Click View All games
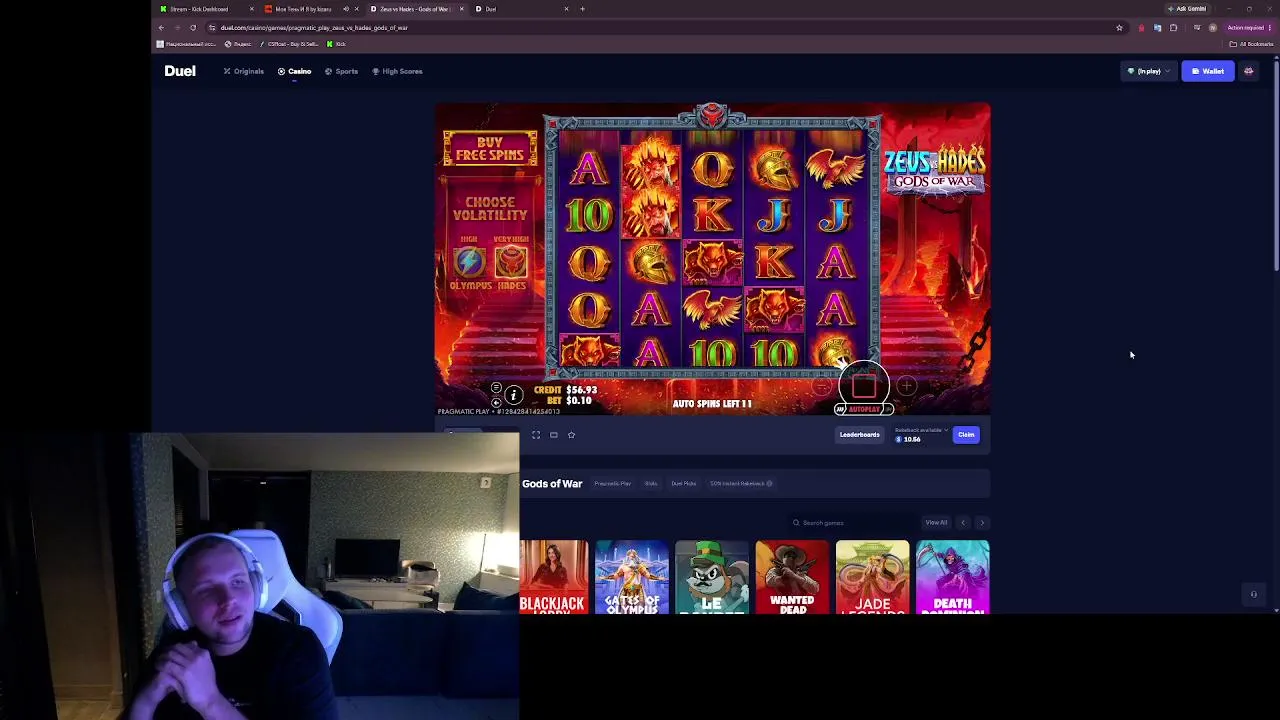 pyautogui.click(x=936, y=523)
